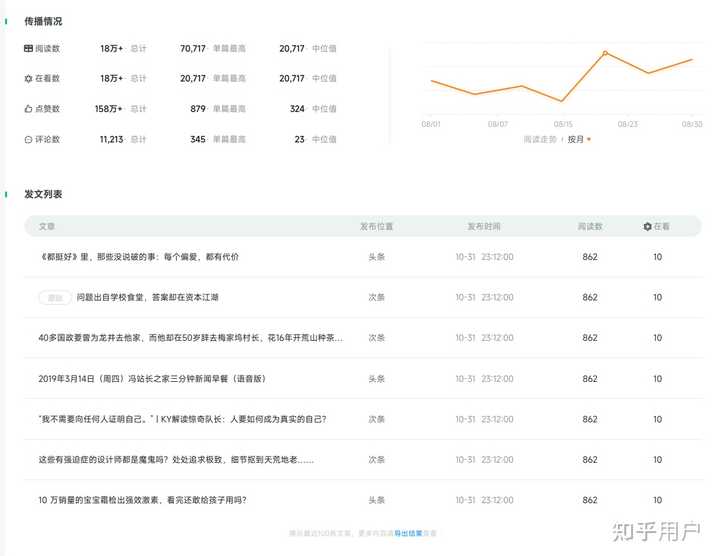Click the 阅读数 book icon
The width and height of the screenshot is (720, 556).
click(28, 48)
